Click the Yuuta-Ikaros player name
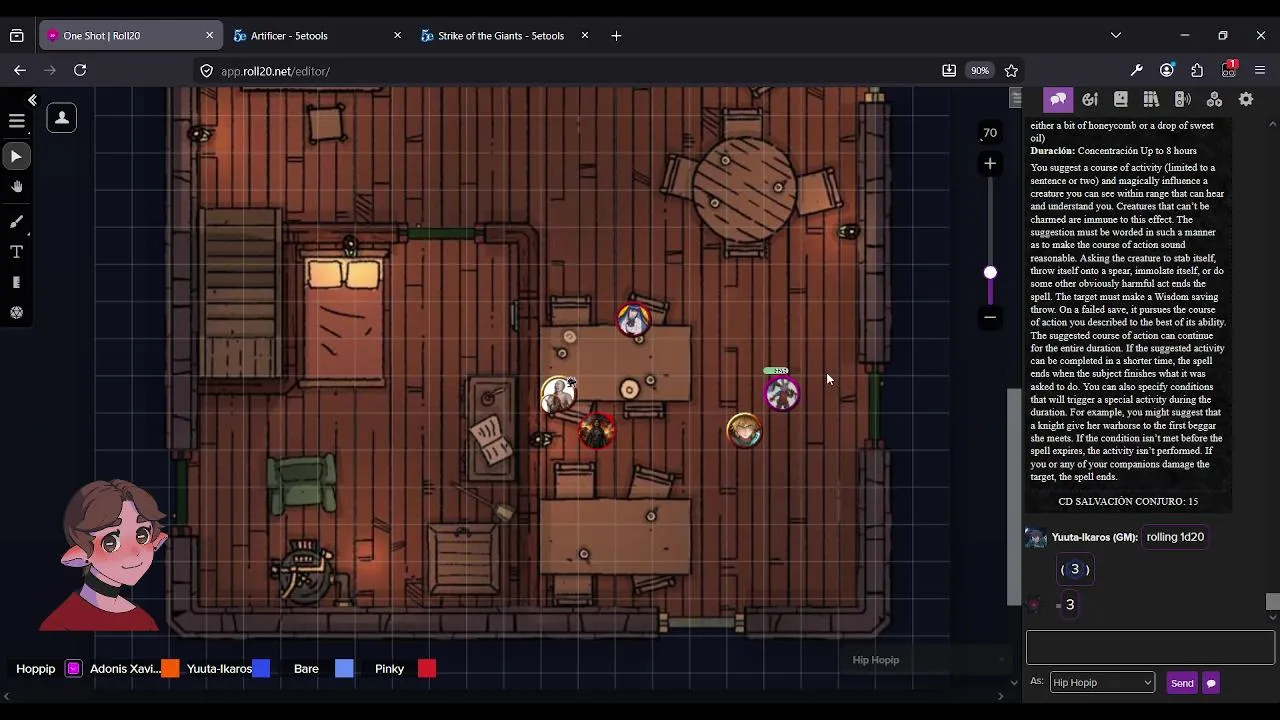The width and height of the screenshot is (1280, 720). tap(219, 669)
